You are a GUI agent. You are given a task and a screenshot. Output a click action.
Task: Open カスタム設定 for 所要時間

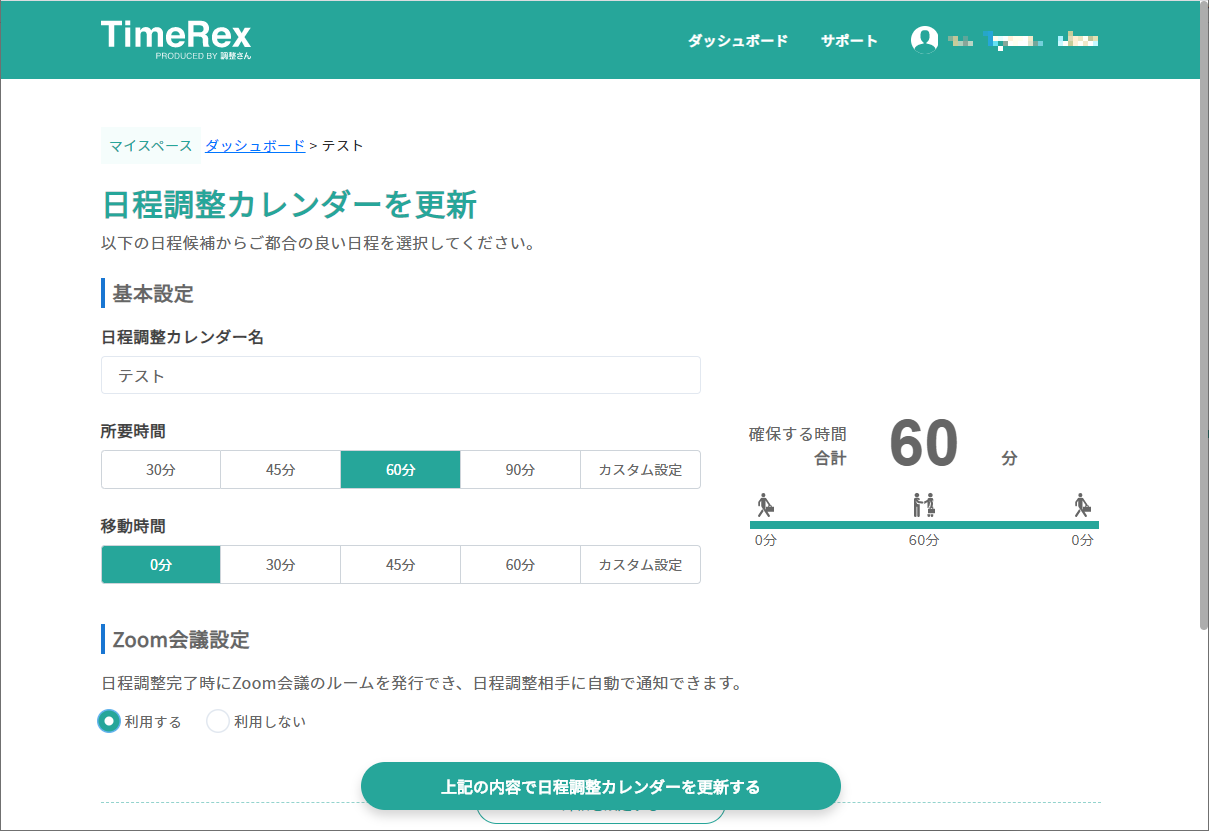pos(640,469)
